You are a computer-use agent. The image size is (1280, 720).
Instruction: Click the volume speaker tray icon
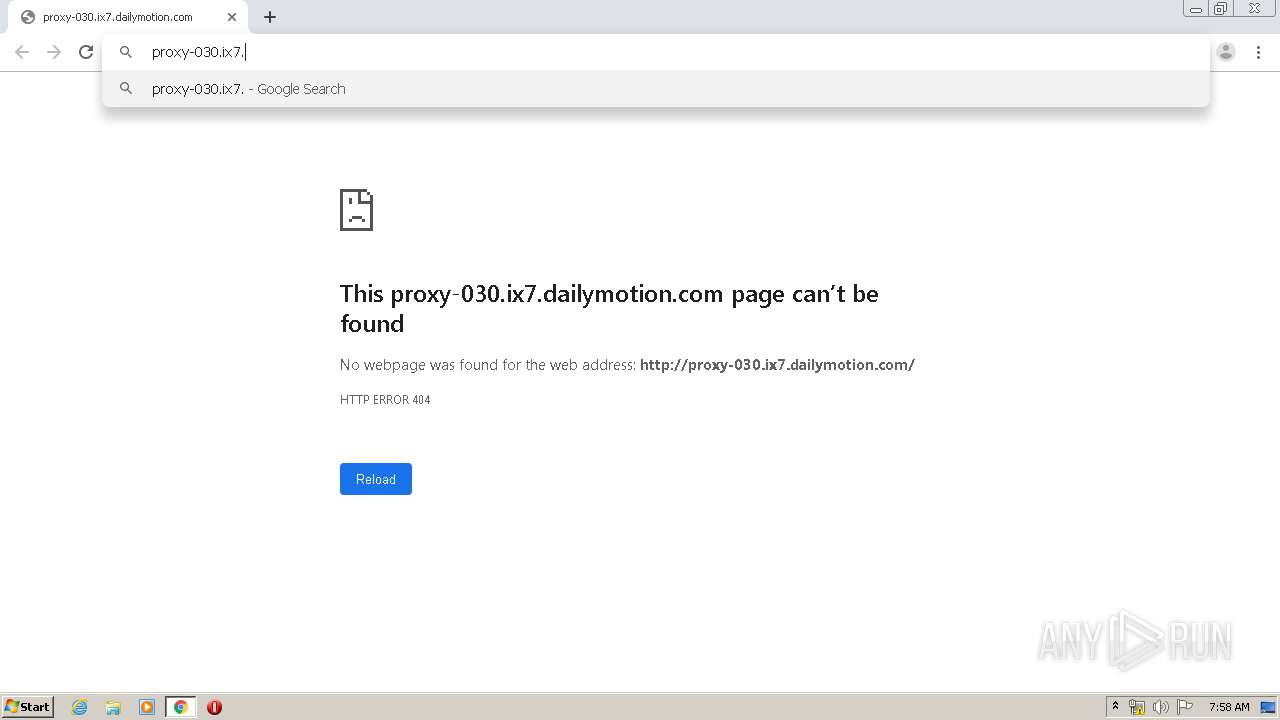1161,707
